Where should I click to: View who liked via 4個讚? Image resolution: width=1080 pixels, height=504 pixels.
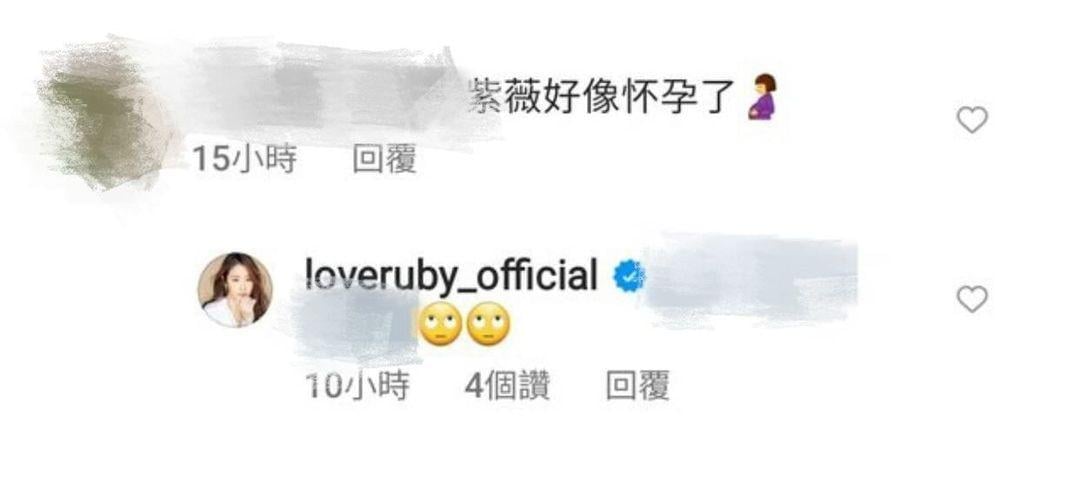tap(508, 386)
